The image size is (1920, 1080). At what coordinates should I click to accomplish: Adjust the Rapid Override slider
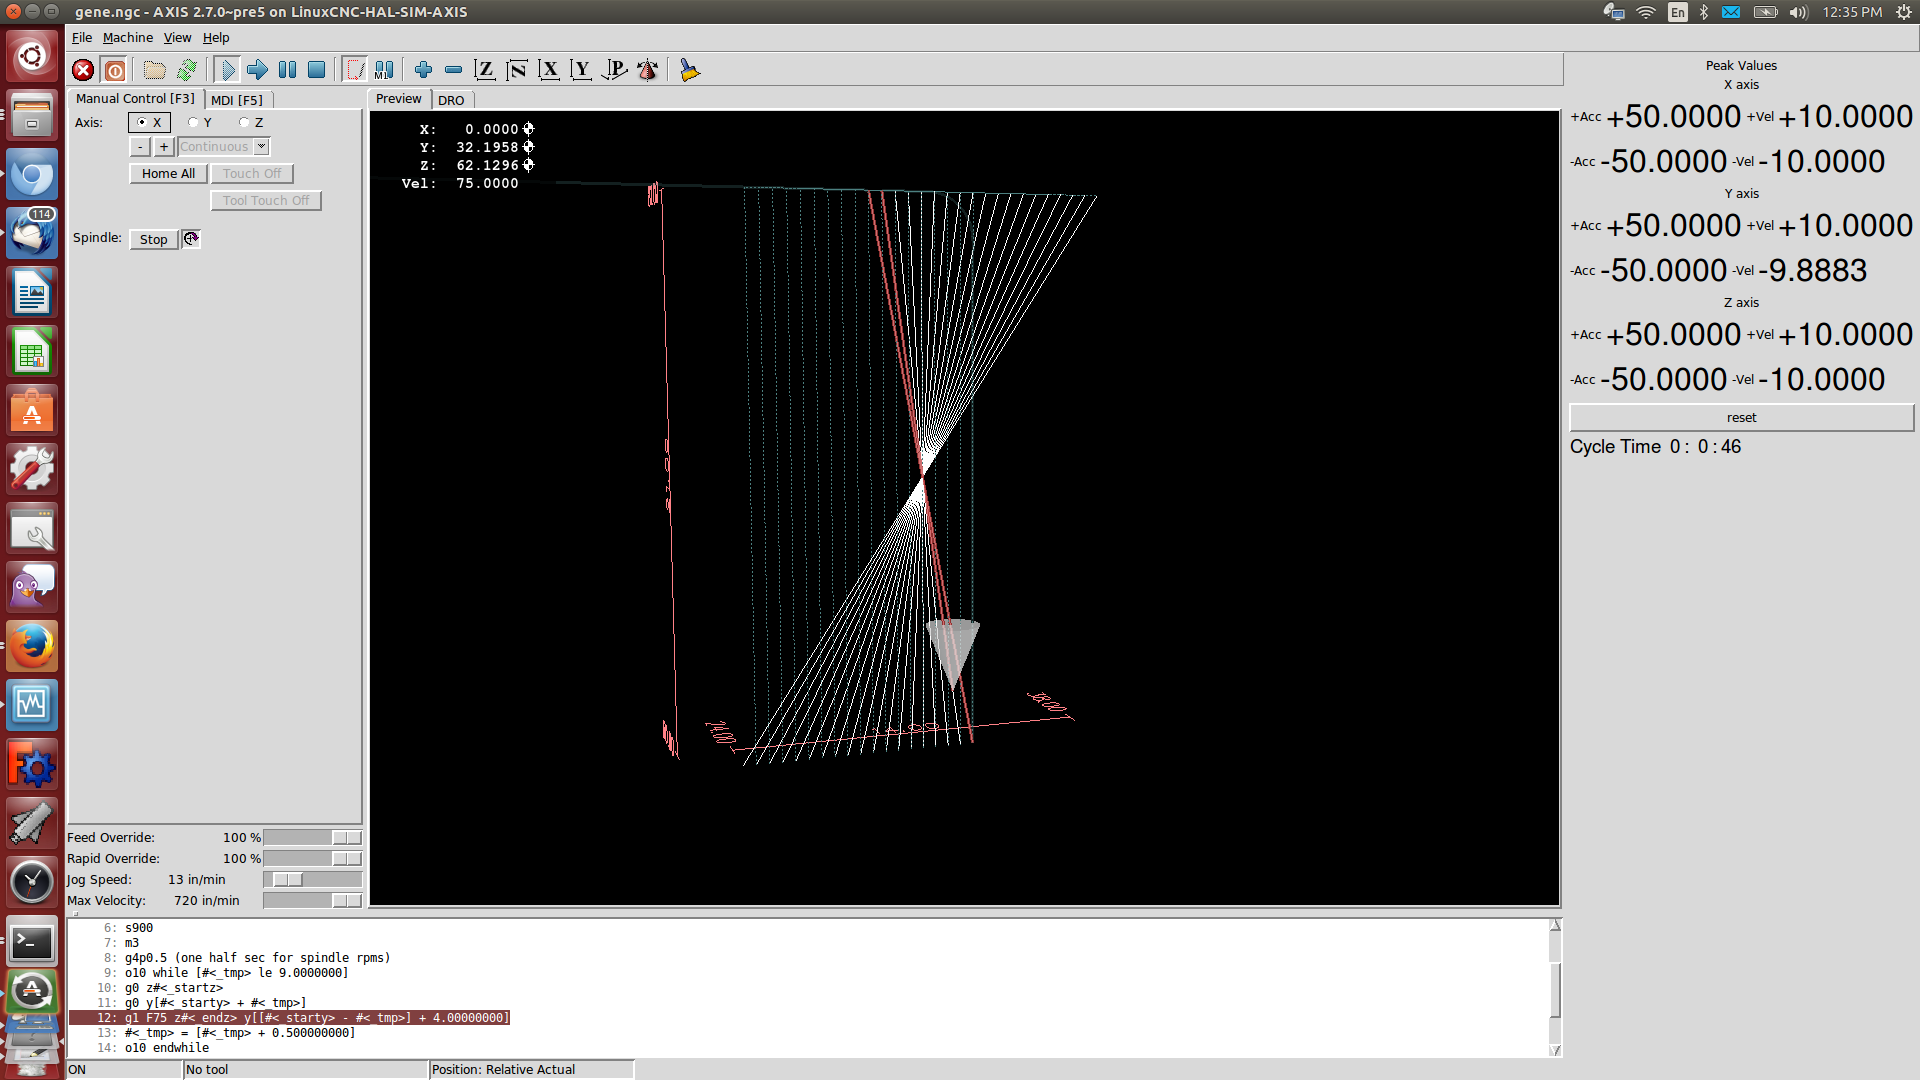click(312, 859)
